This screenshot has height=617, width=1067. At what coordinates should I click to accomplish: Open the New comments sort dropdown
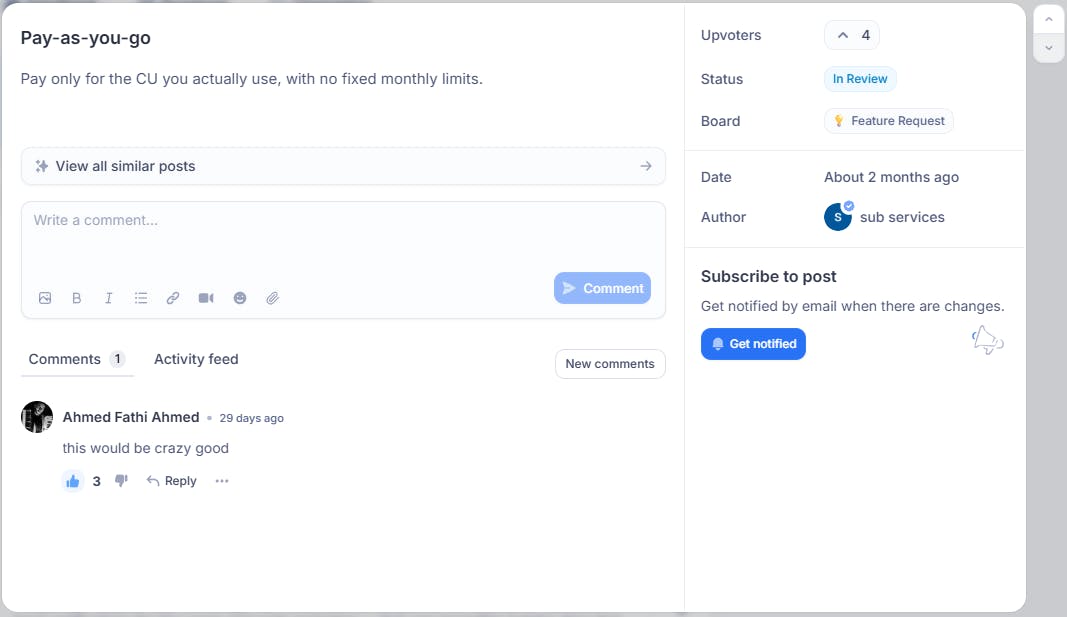[x=610, y=364]
